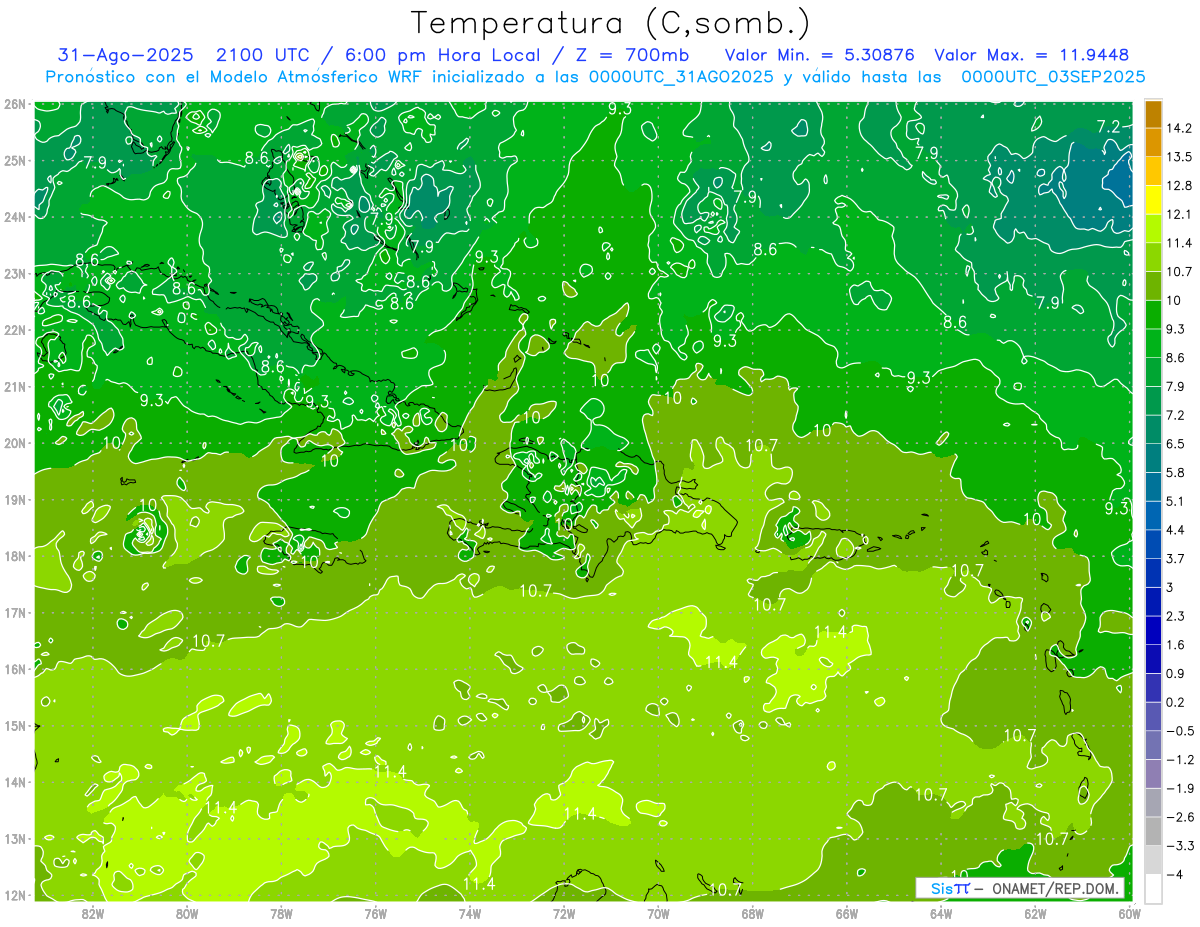The width and height of the screenshot is (1200, 927).
Task: Click the 6.5 color scale label
Action: point(1178,443)
